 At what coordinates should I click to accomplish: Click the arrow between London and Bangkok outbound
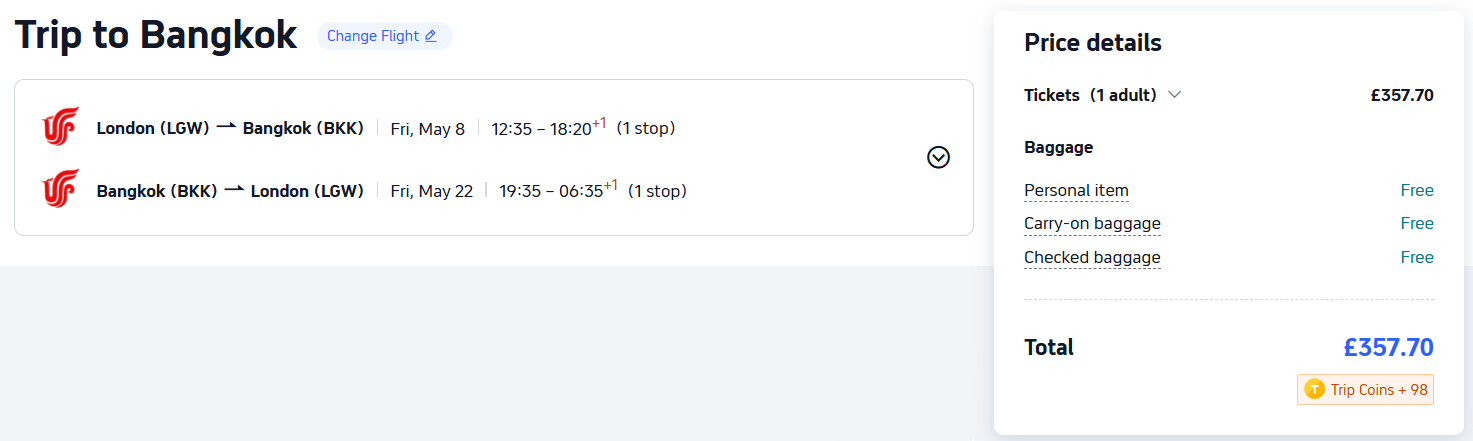click(x=226, y=127)
